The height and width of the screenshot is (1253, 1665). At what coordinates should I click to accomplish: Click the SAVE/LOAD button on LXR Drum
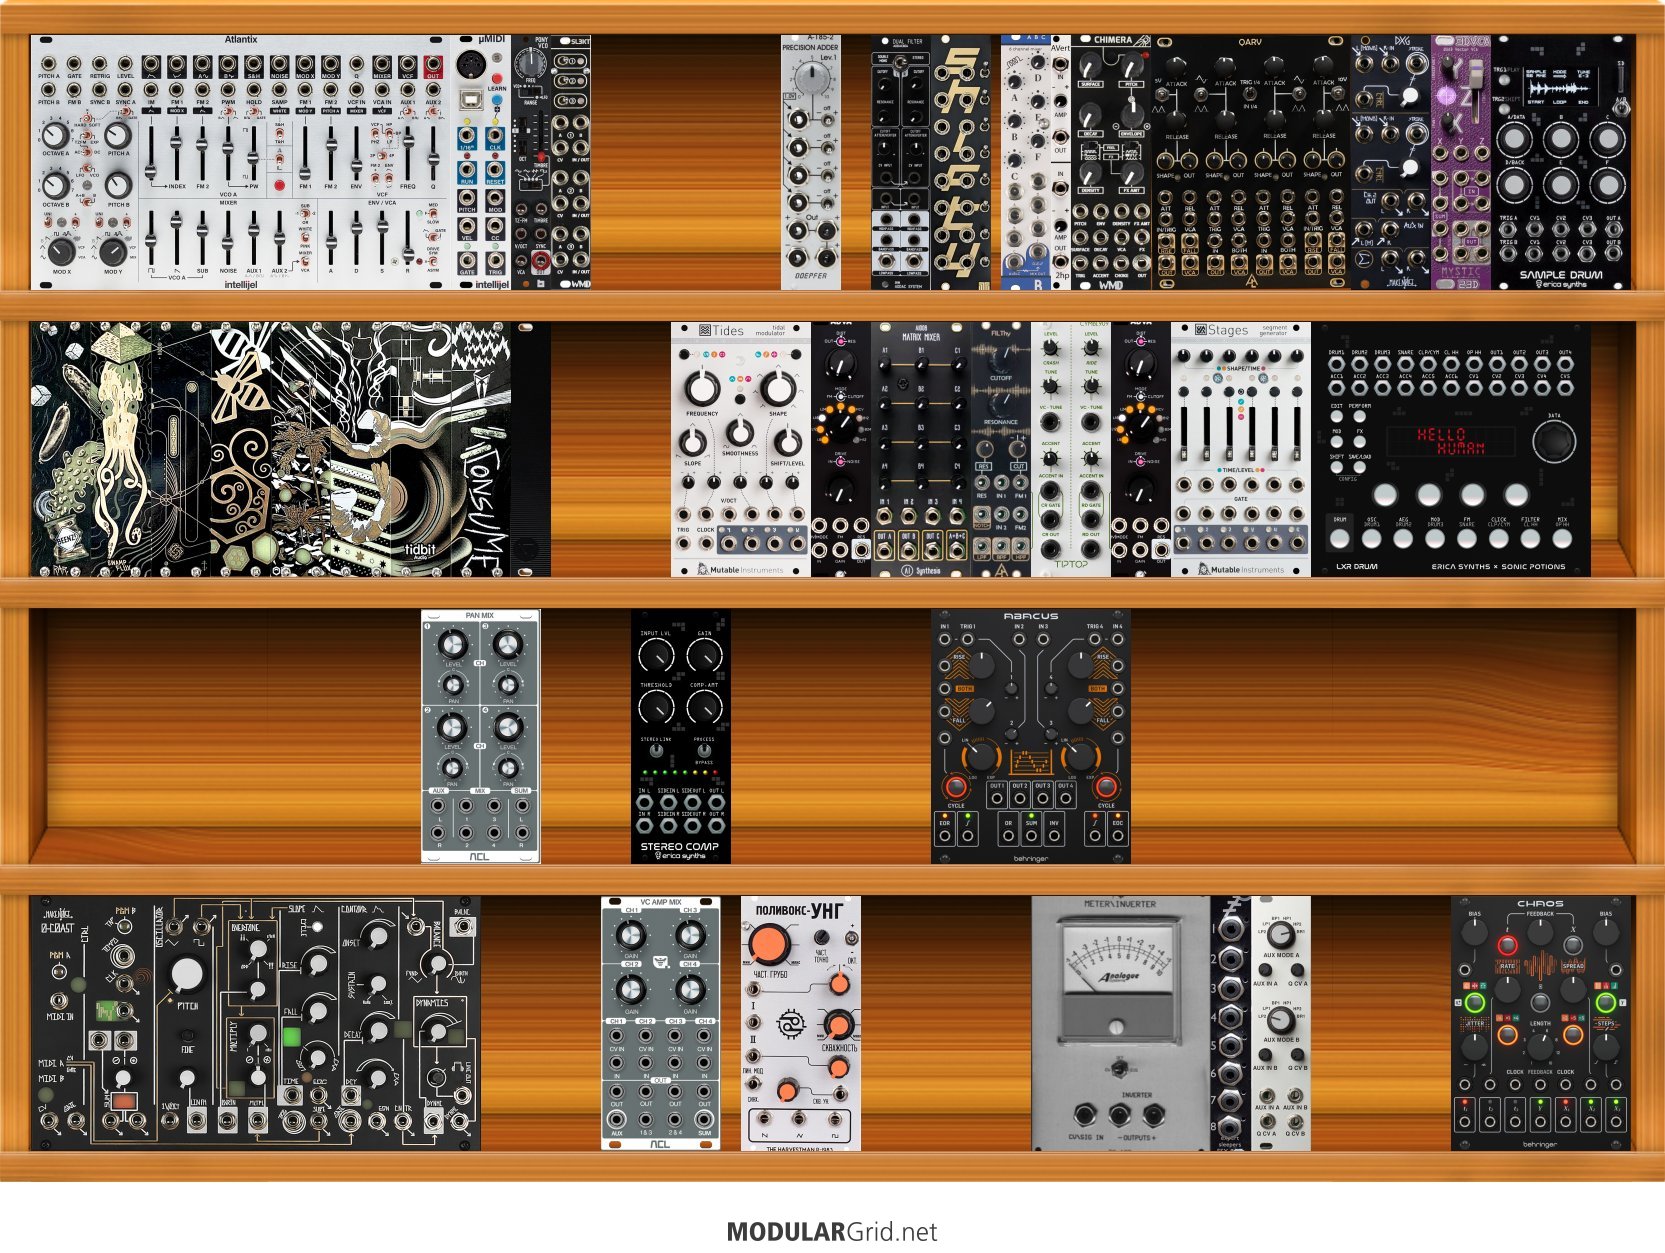(x=1360, y=467)
